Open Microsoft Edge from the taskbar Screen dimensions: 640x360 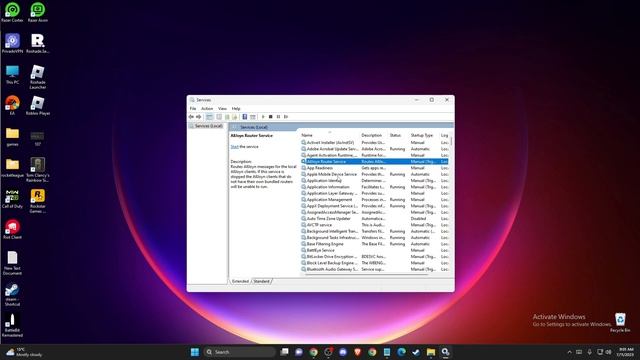[x=402, y=352]
